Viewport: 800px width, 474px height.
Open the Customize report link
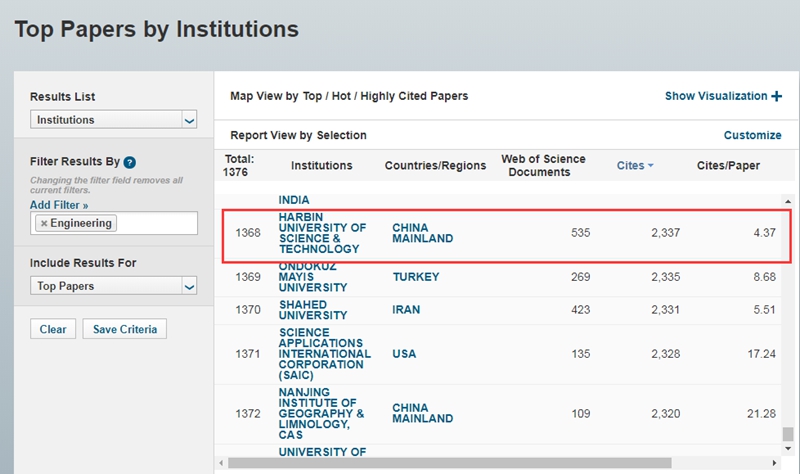pos(752,135)
